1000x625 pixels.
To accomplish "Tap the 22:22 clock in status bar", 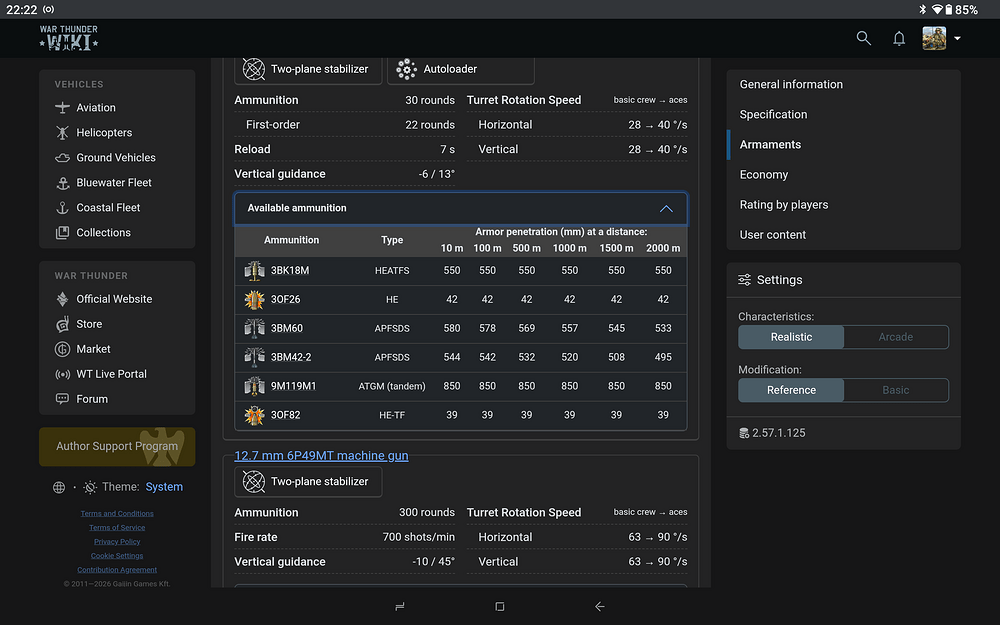I will coord(22,10).
